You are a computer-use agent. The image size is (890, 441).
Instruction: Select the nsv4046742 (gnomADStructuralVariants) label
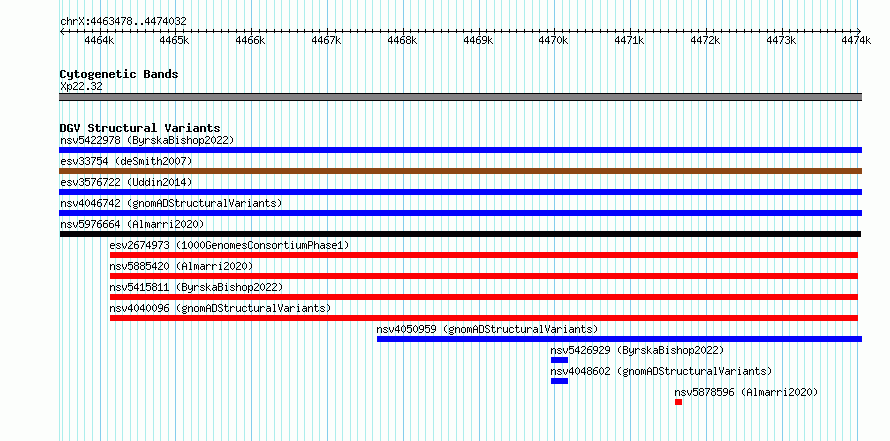coord(171,203)
